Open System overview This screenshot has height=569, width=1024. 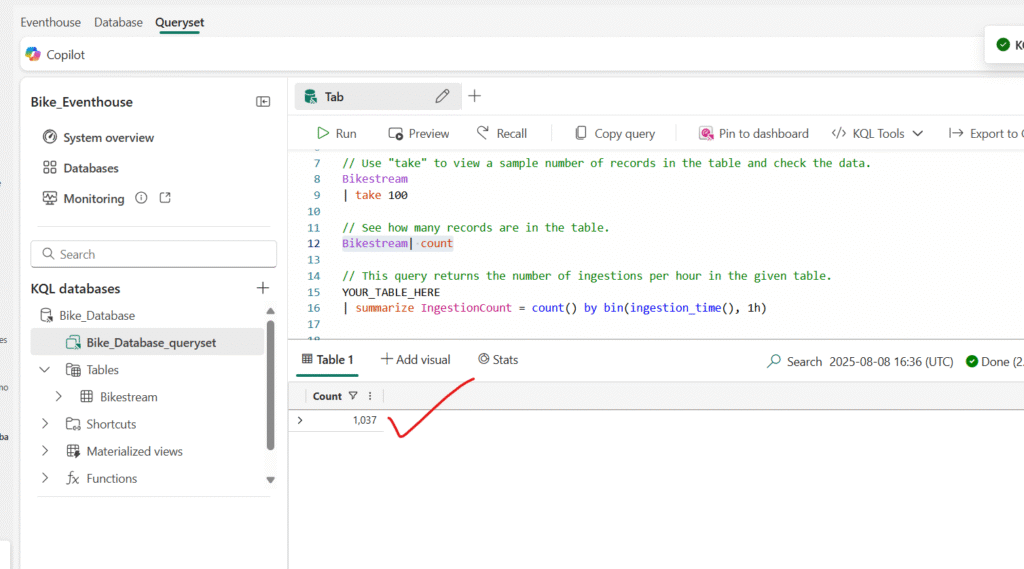click(x=108, y=138)
